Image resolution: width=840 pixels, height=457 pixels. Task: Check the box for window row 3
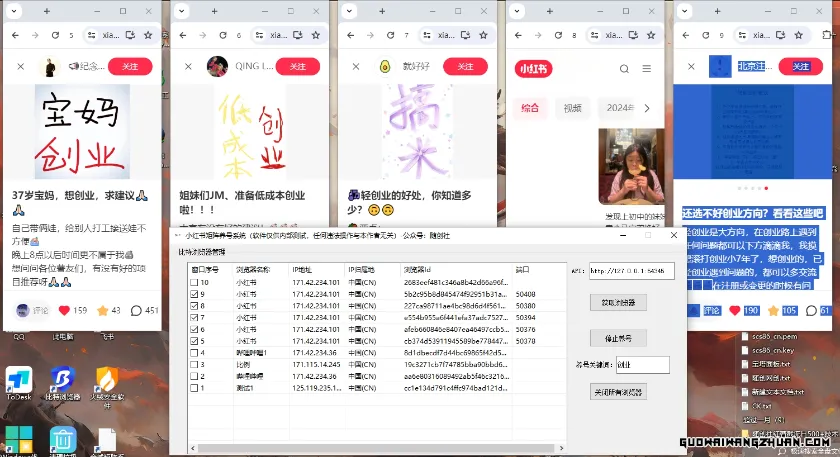(194, 364)
